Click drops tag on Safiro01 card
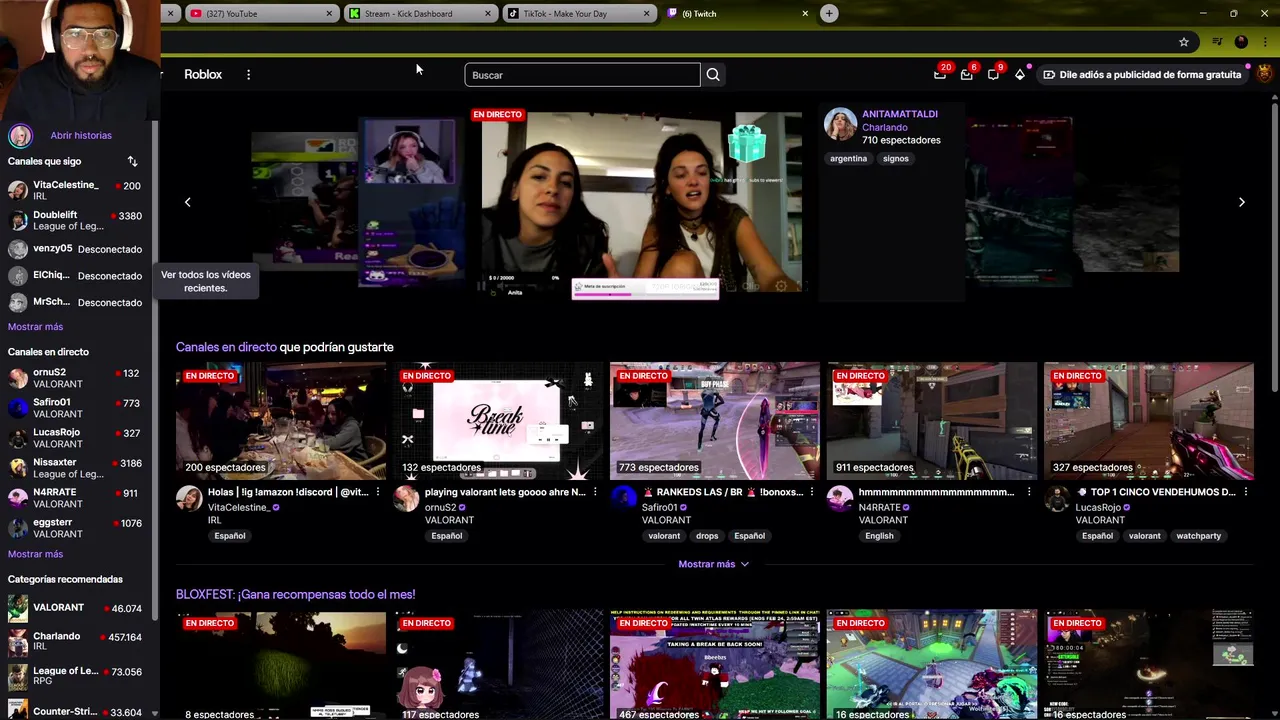1280x720 pixels. click(707, 536)
